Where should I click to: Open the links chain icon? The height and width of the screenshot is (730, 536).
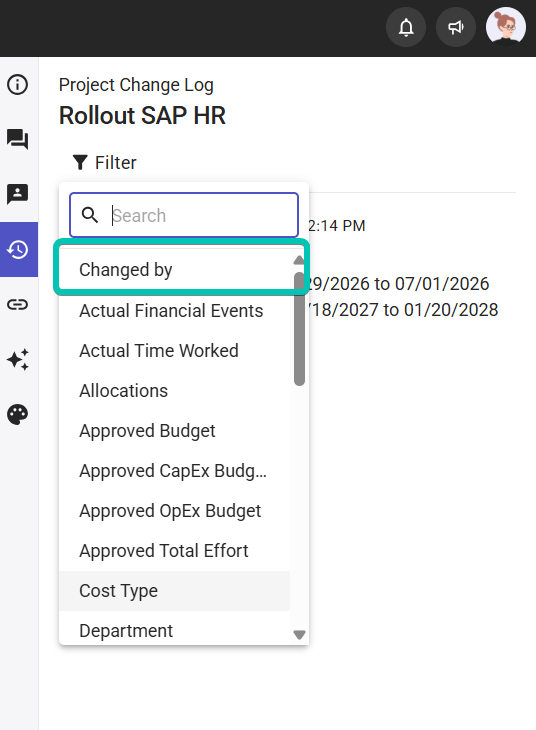point(18,304)
